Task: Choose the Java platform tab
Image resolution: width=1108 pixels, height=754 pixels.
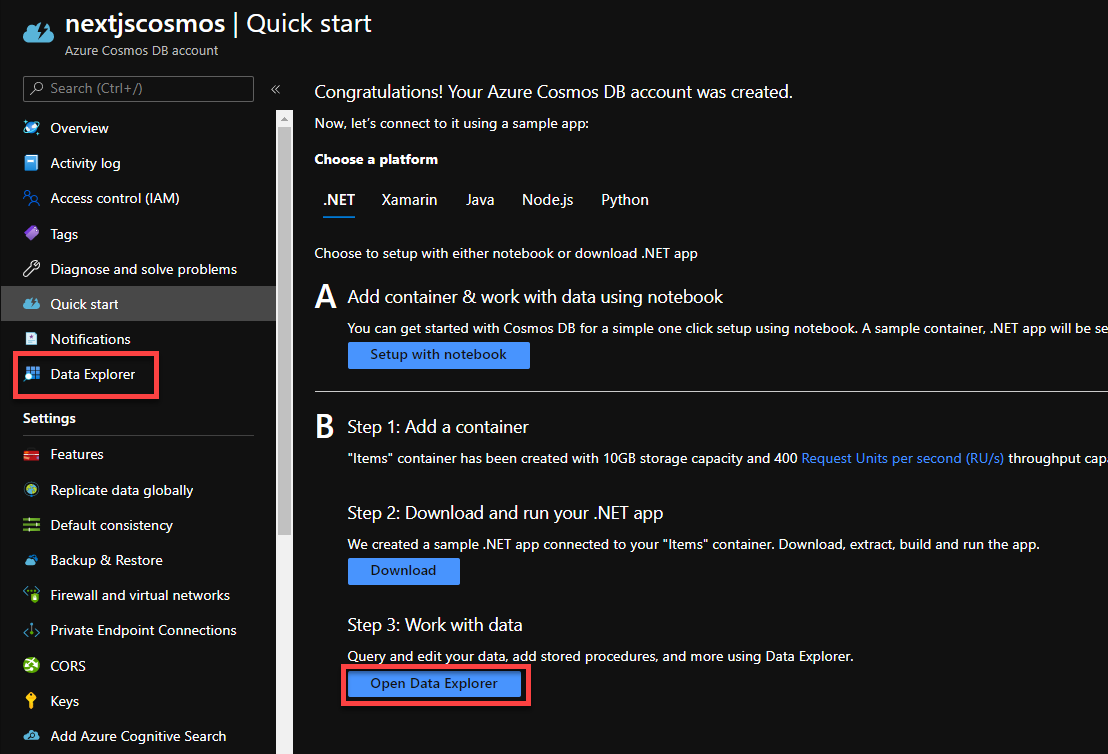Action: click(x=480, y=200)
